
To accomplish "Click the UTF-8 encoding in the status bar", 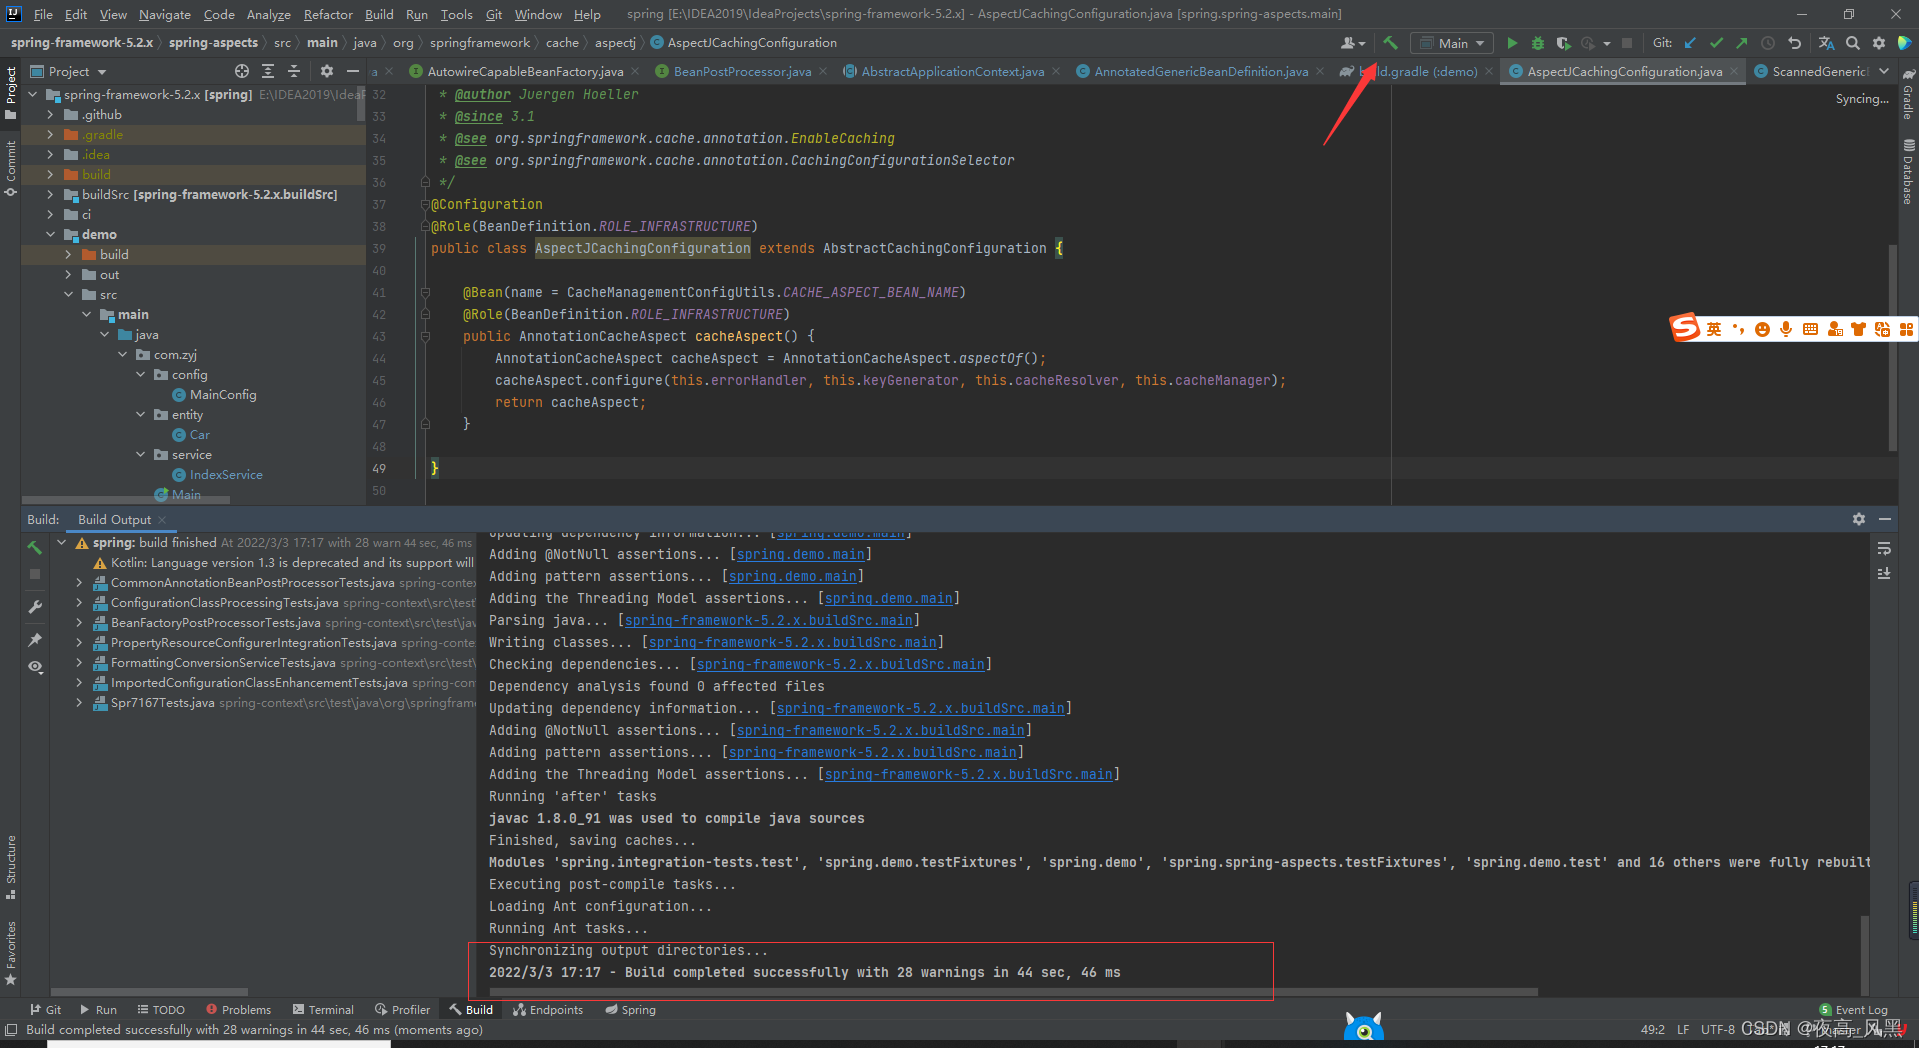I will click(1717, 1029).
